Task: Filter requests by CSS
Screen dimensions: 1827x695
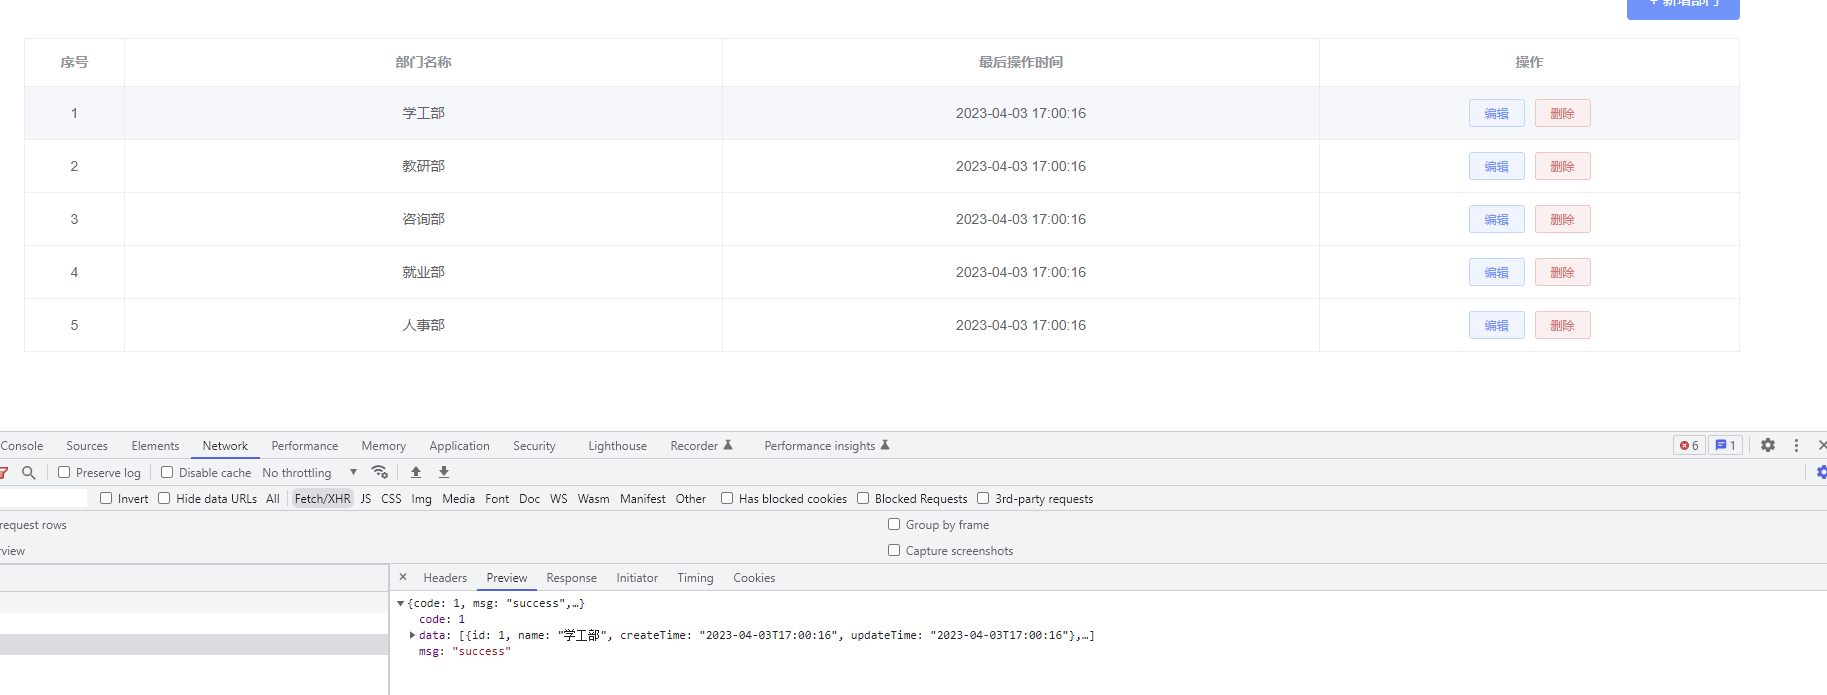Action: [x=391, y=499]
